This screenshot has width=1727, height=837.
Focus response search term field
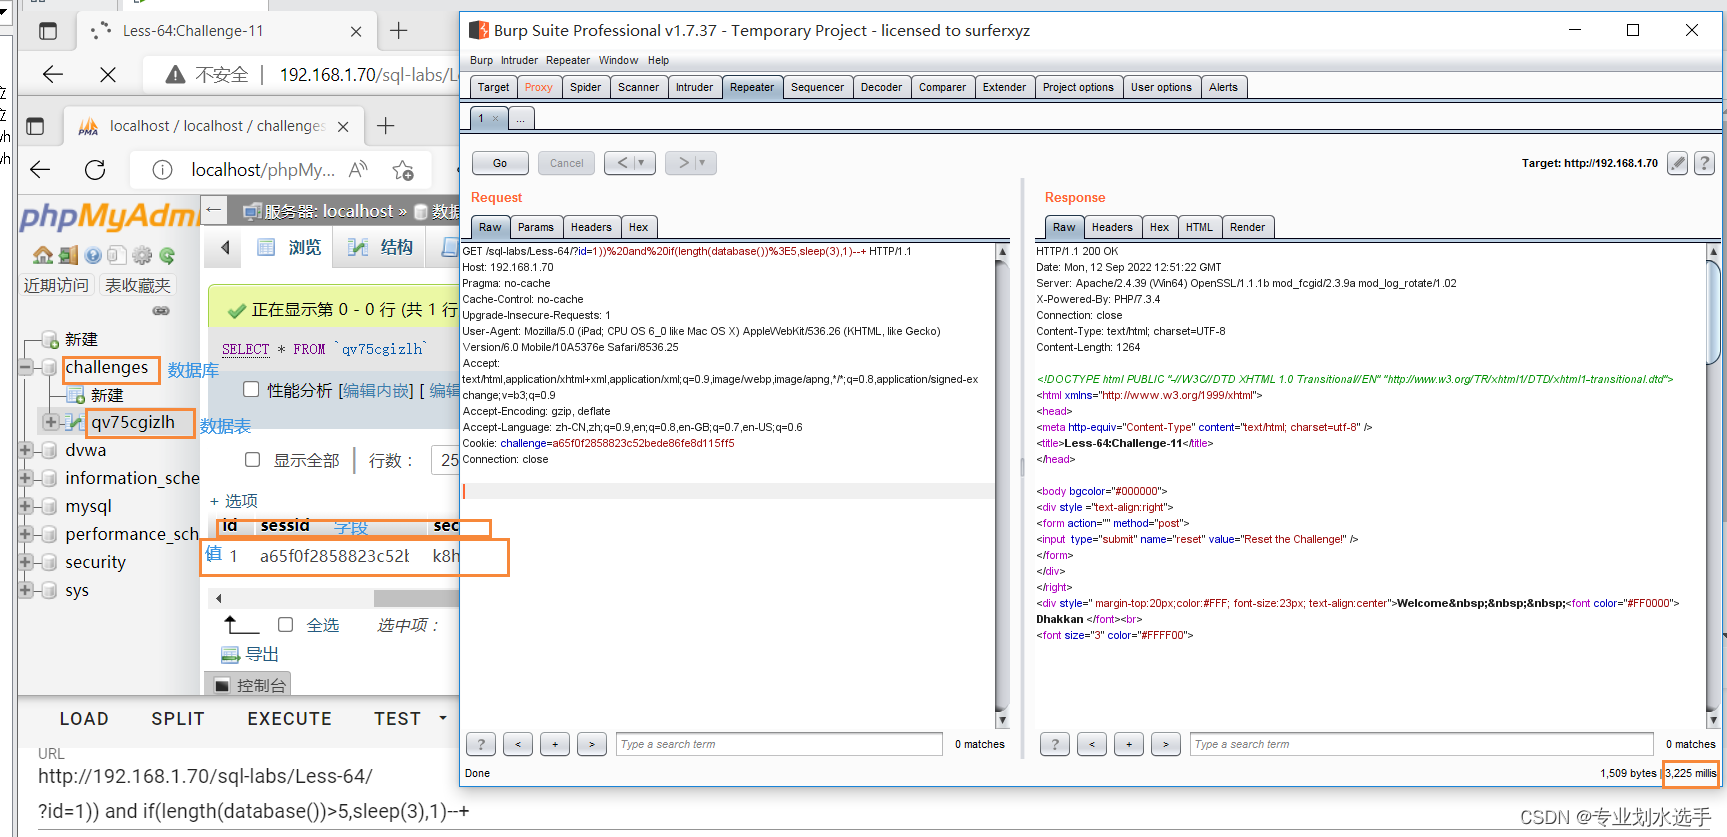pos(1421,744)
